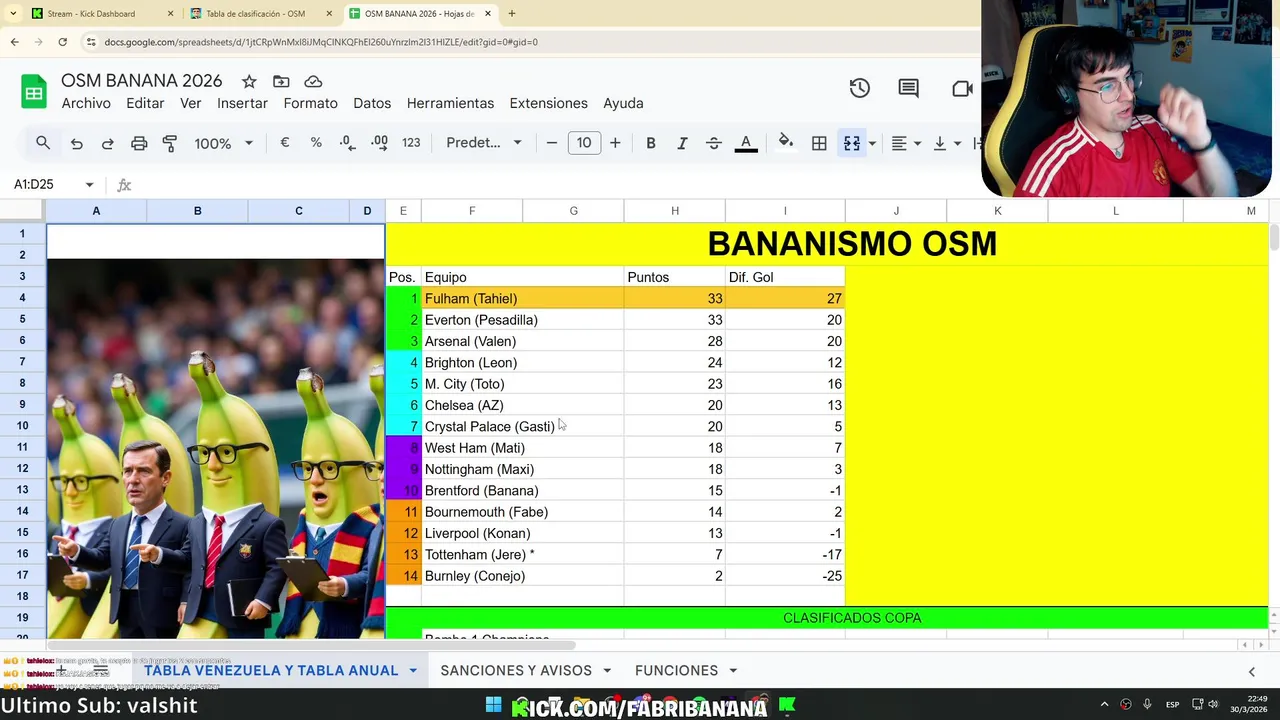Open the Insertar menu
Screen dimensions: 1280x720
point(242,103)
